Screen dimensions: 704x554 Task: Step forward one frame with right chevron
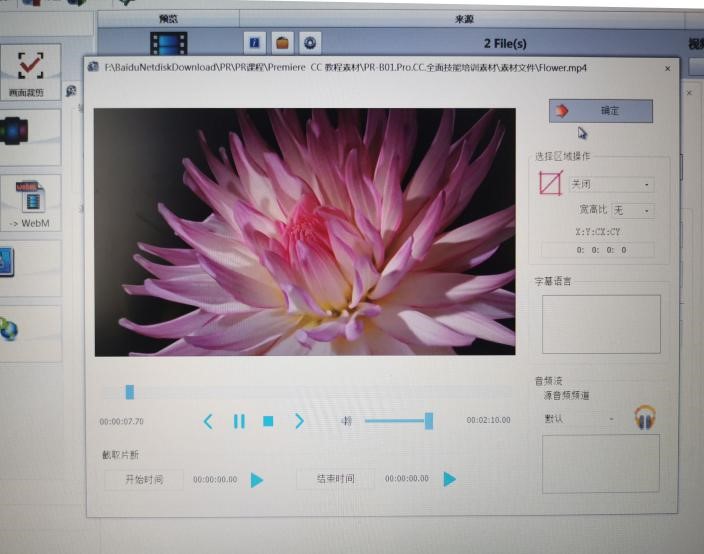[x=299, y=421]
